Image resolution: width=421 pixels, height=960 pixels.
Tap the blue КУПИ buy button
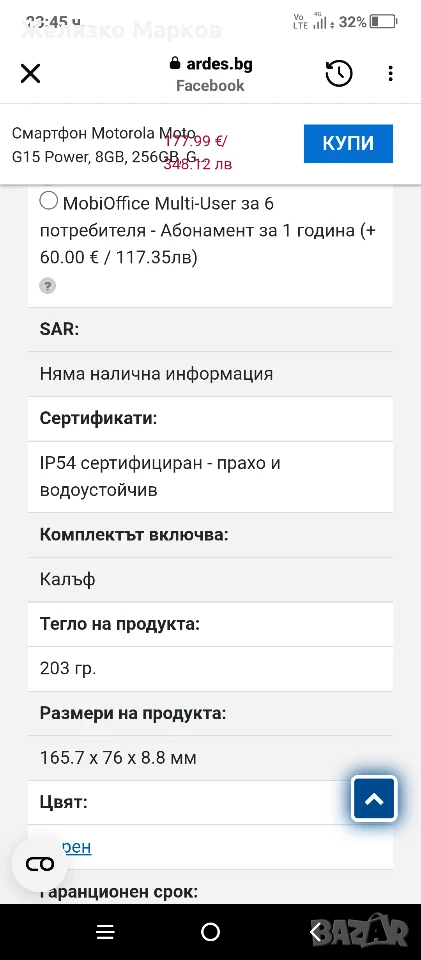coord(348,143)
